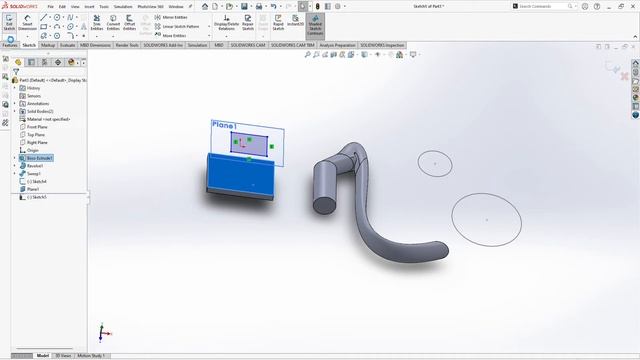The image size is (640, 360).
Task: Switch to the Features tab
Action: point(10,45)
